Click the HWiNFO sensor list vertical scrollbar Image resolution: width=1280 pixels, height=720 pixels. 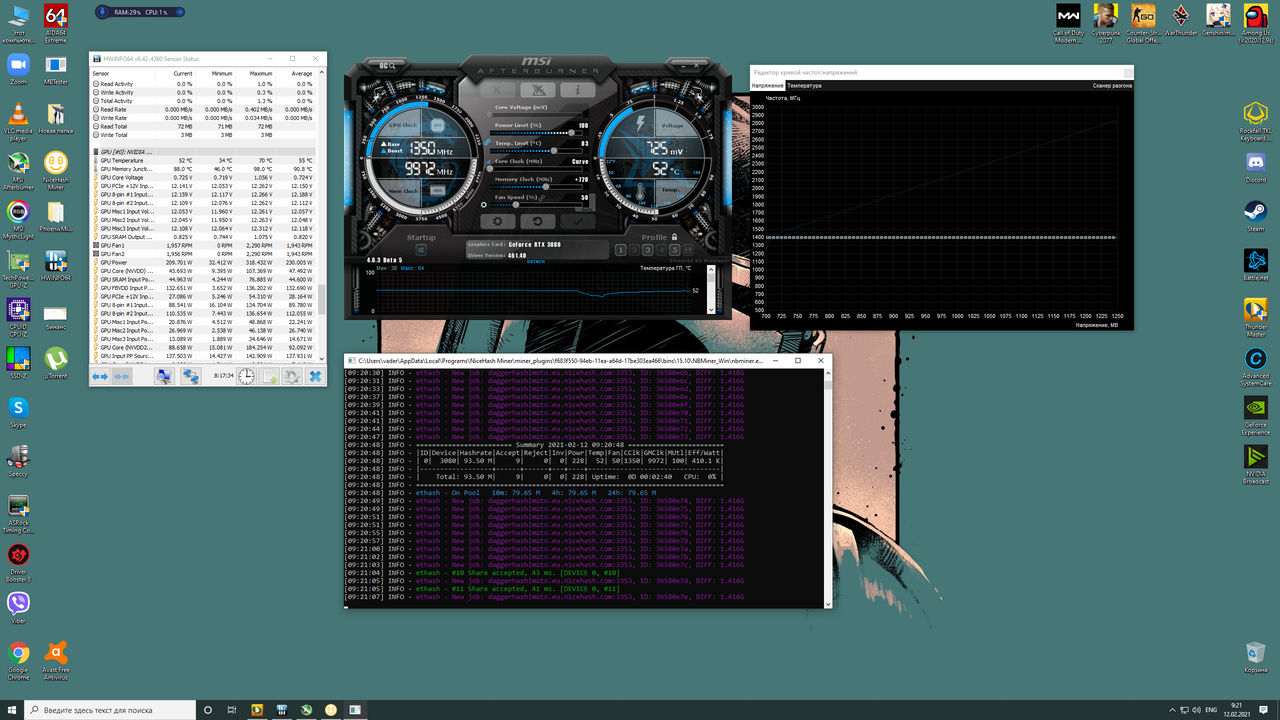click(x=321, y=215)
